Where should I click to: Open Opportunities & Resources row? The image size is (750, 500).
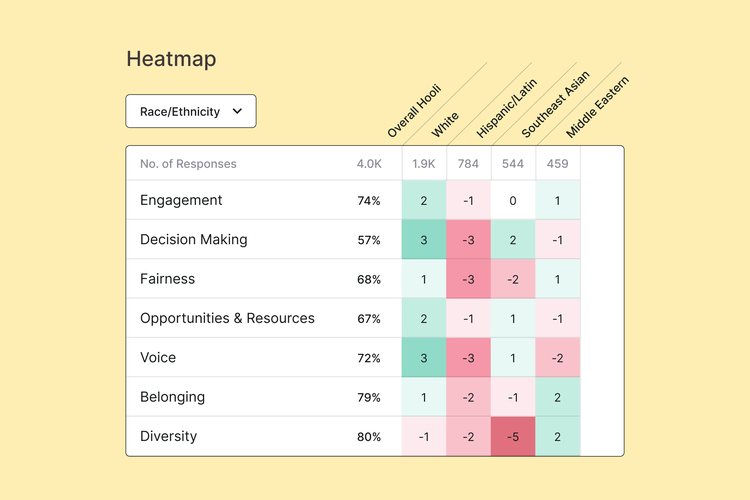tap(227, 318)
